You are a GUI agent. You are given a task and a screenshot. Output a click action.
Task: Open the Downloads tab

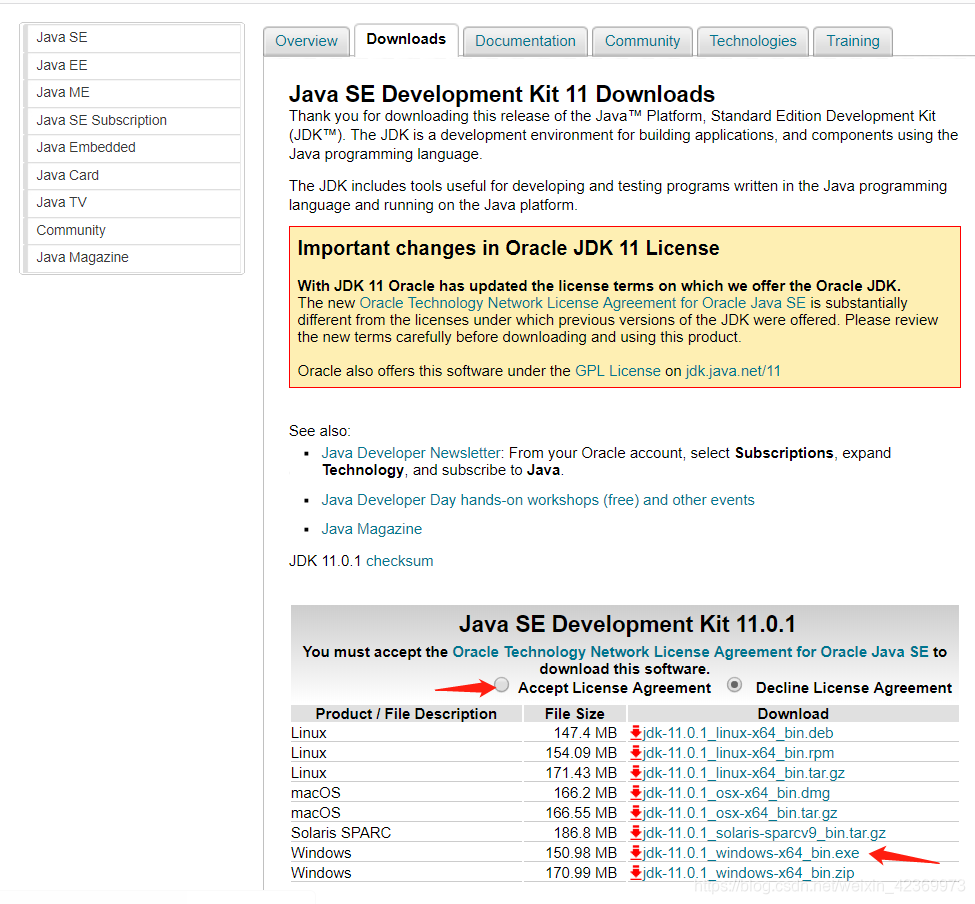[406, 40]
